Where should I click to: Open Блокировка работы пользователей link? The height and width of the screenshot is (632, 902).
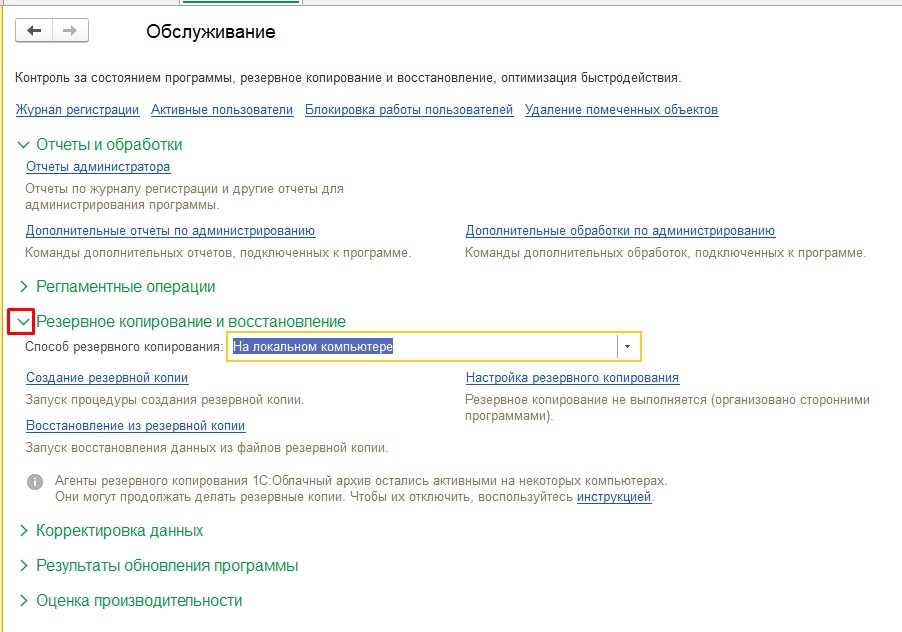point(408,110)
